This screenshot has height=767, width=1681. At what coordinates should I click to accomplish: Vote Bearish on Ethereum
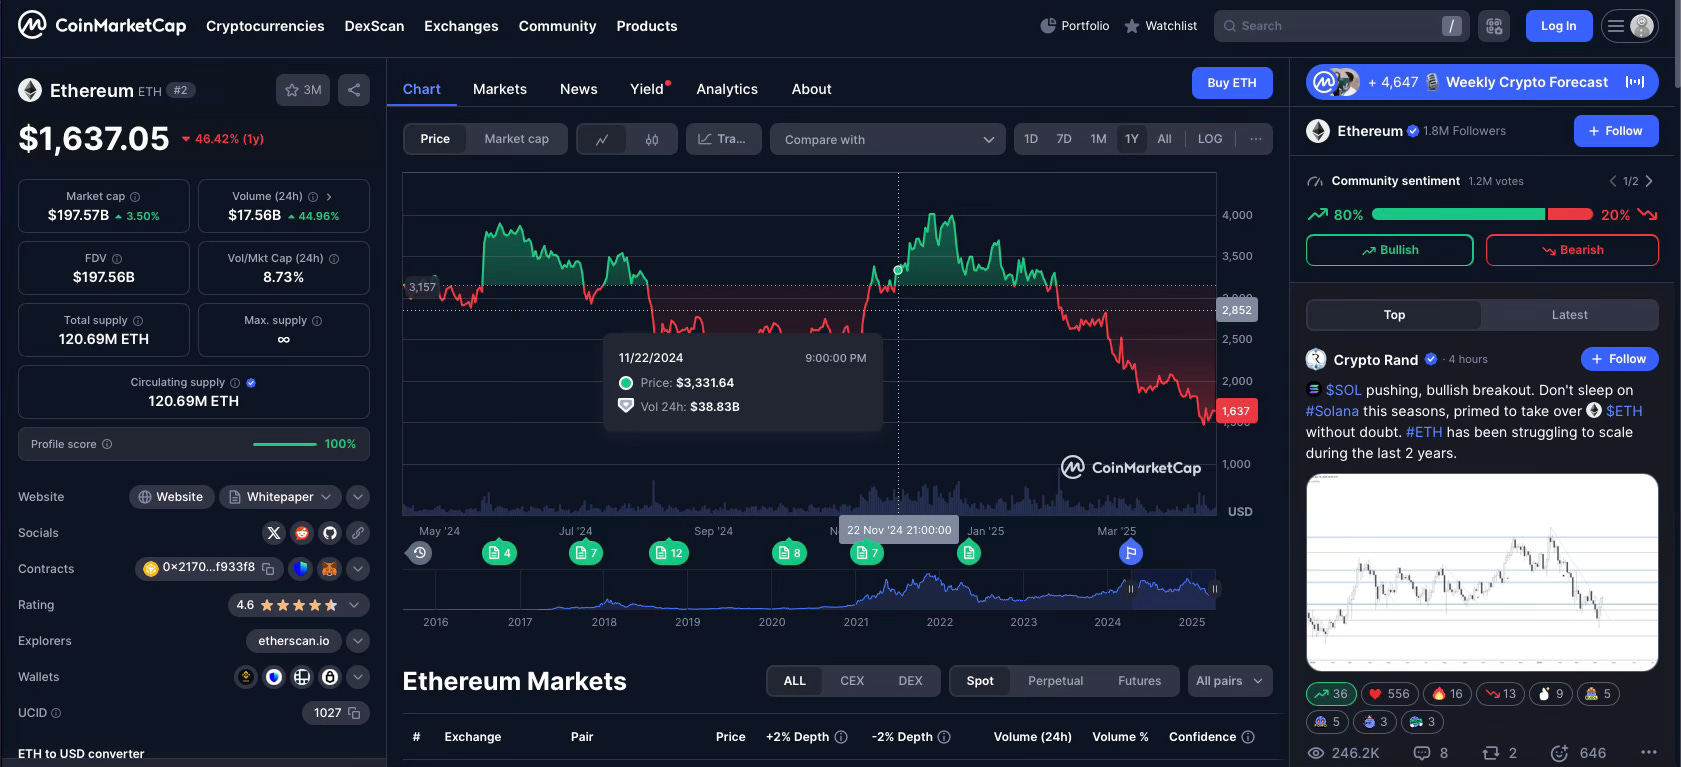click(x=1572, y=250)
